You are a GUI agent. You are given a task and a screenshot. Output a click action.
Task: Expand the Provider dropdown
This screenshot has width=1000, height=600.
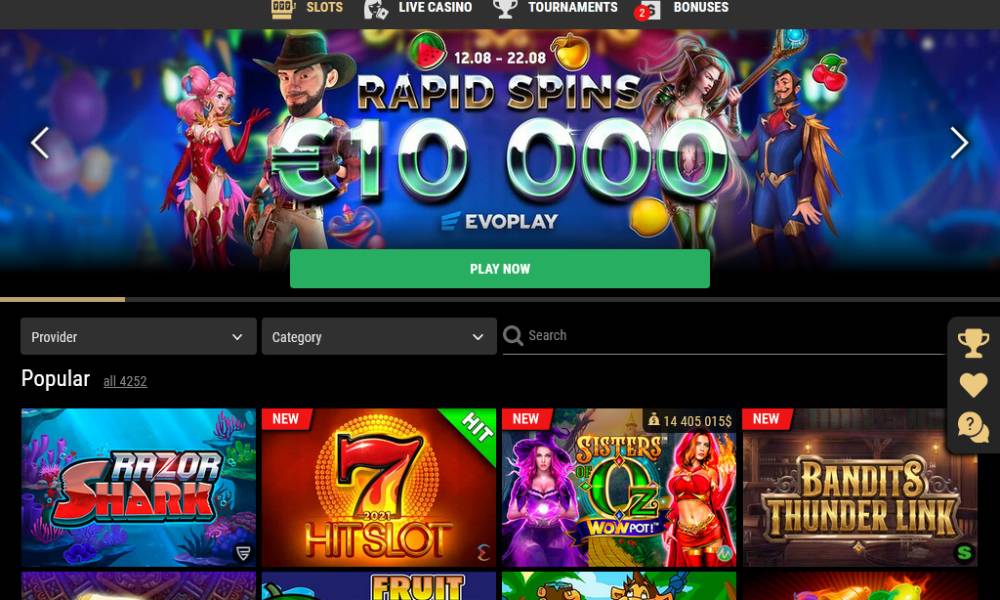coord(138,337)
